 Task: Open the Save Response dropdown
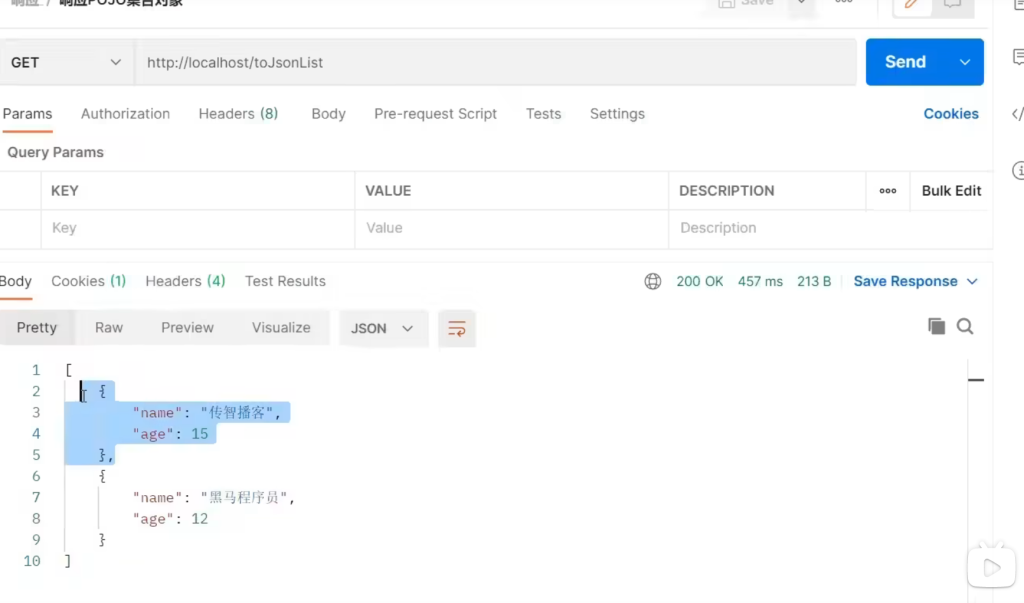pyautogui.click(x=915, y=281)
